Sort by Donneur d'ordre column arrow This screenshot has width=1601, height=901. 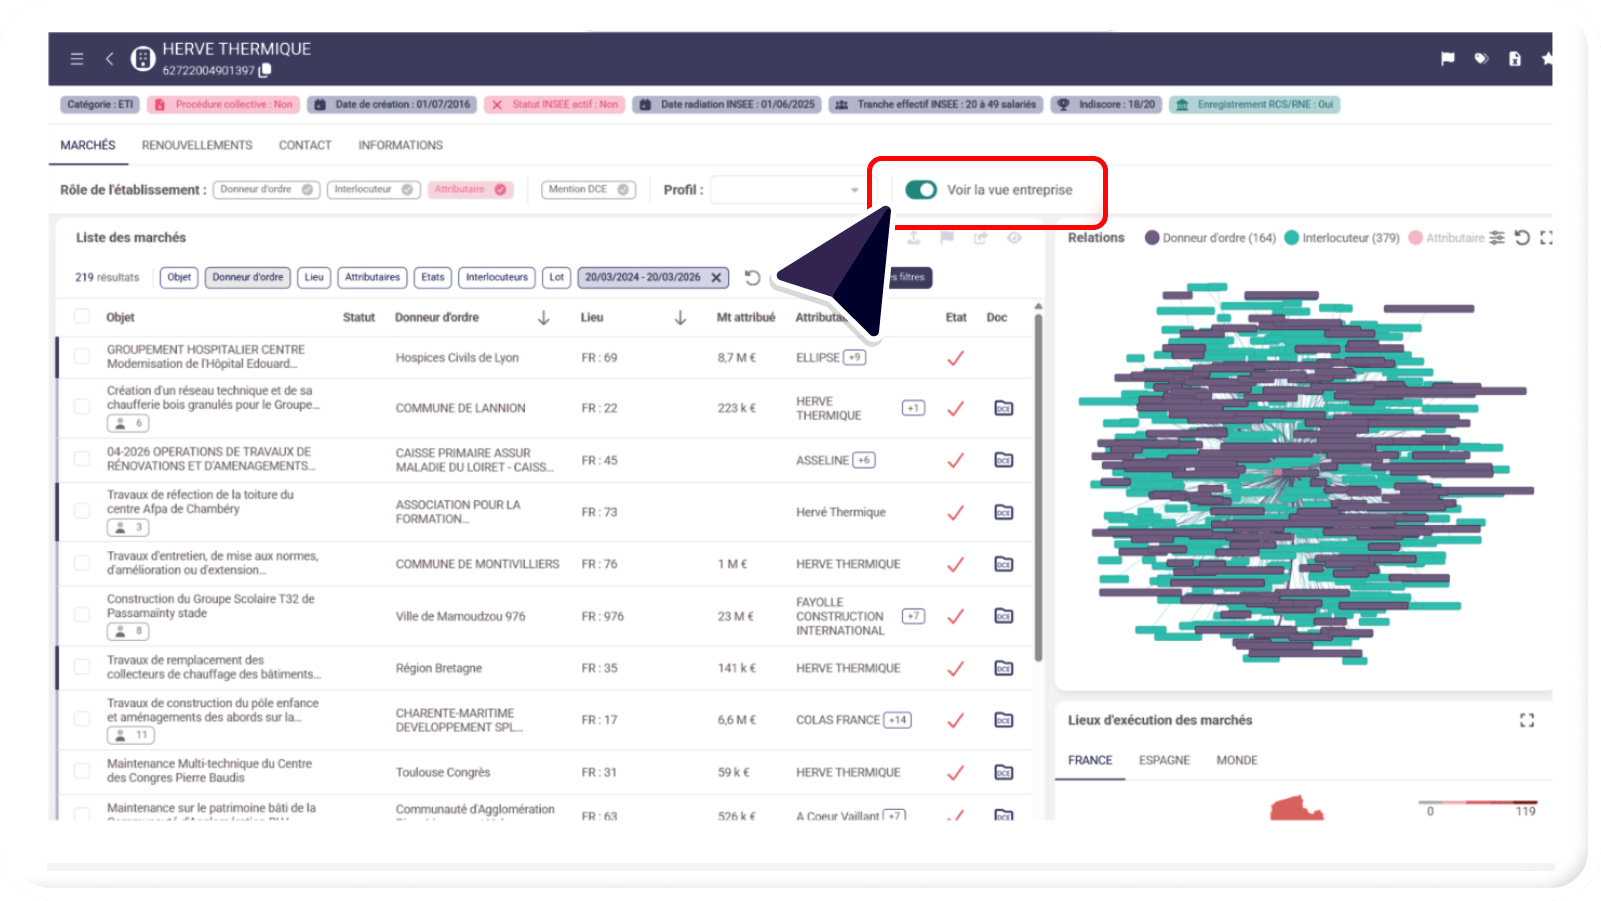pos(543,318)
